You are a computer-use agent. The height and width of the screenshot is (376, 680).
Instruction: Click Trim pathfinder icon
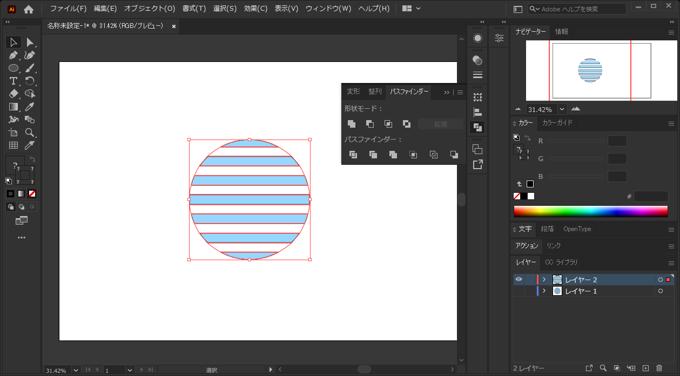coord(373,154)
